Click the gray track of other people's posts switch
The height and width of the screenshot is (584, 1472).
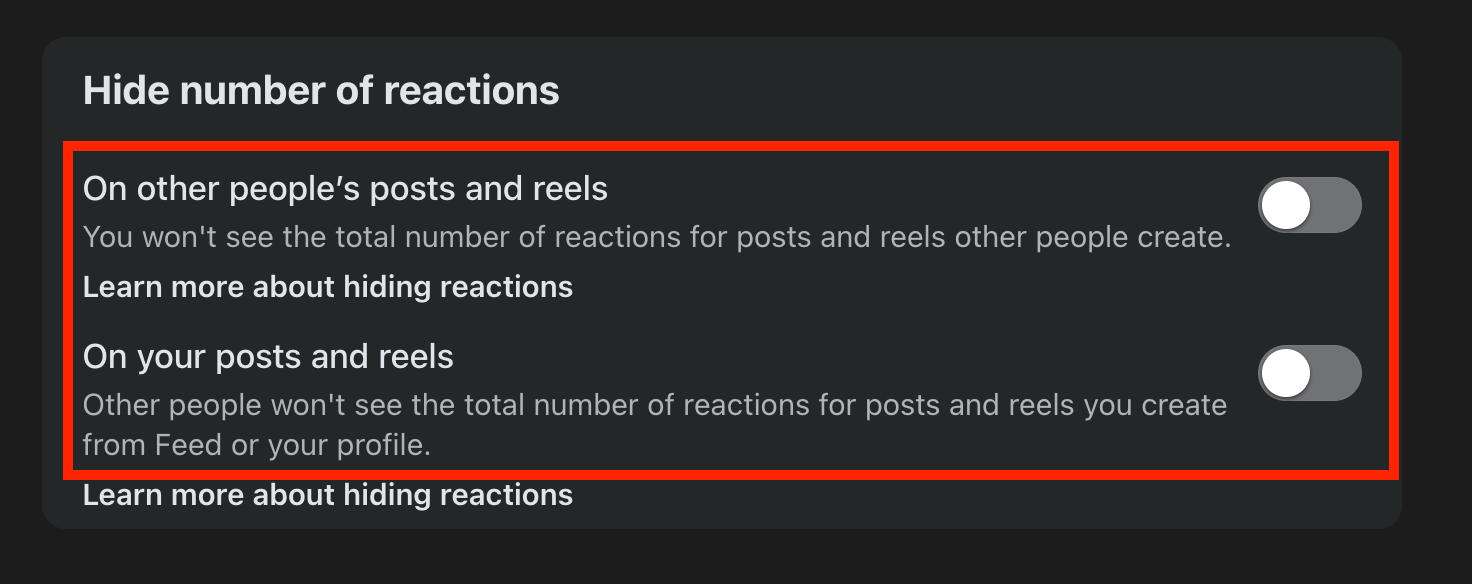pos(1338,205)
